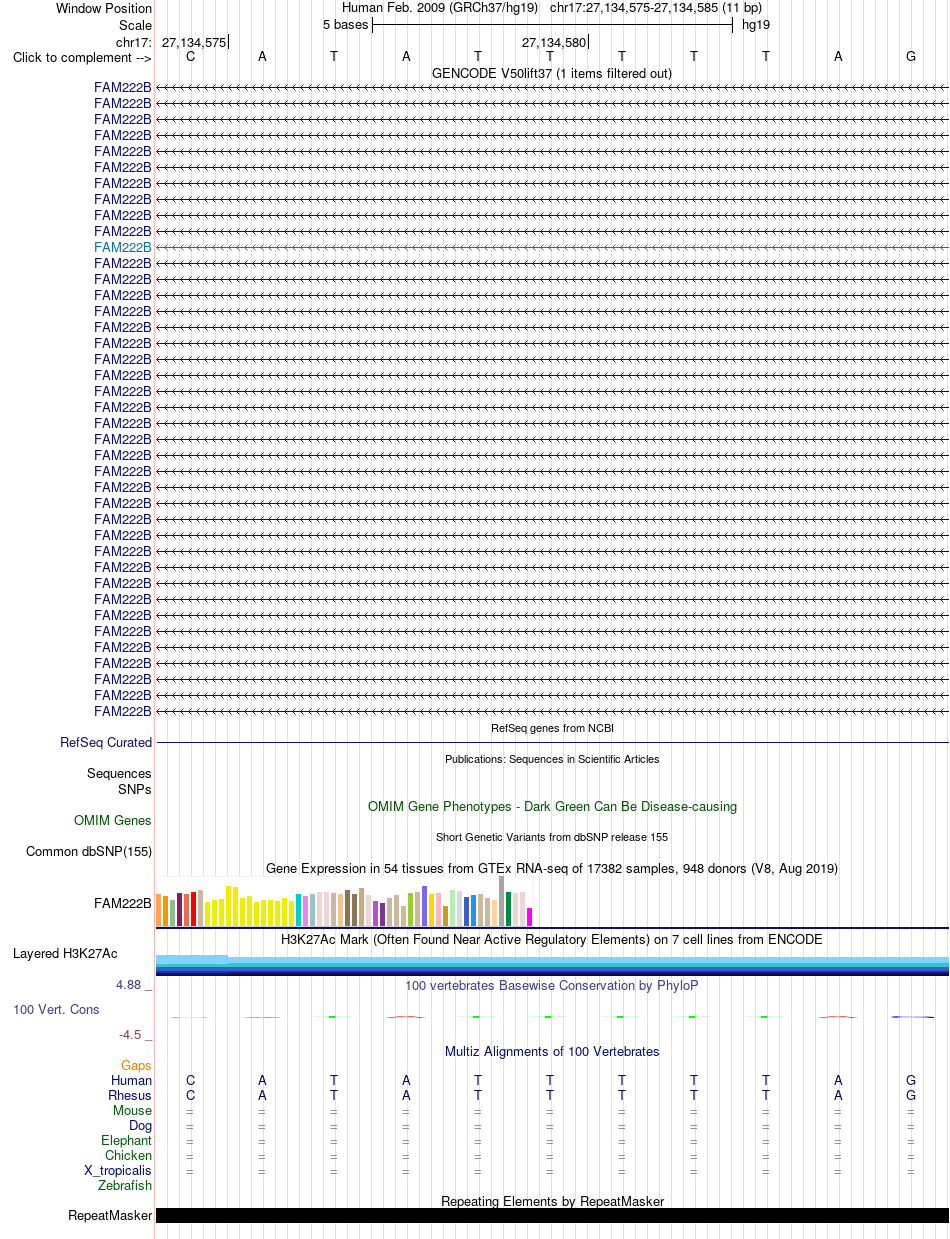Viewport: 950px width, 1239px height.
Task: Click the blue PhyloP bar under base G
Action: pyautogui.click(x=911, y=1017)
